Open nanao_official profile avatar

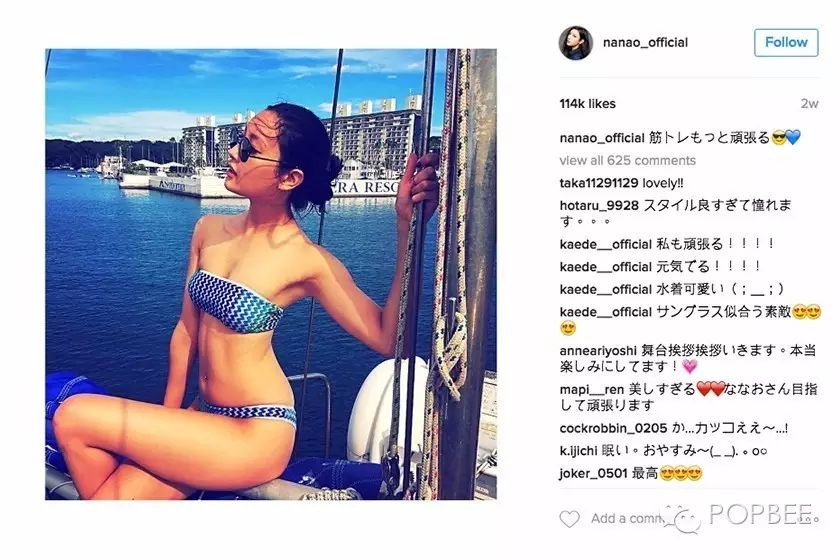pos(575,42)
